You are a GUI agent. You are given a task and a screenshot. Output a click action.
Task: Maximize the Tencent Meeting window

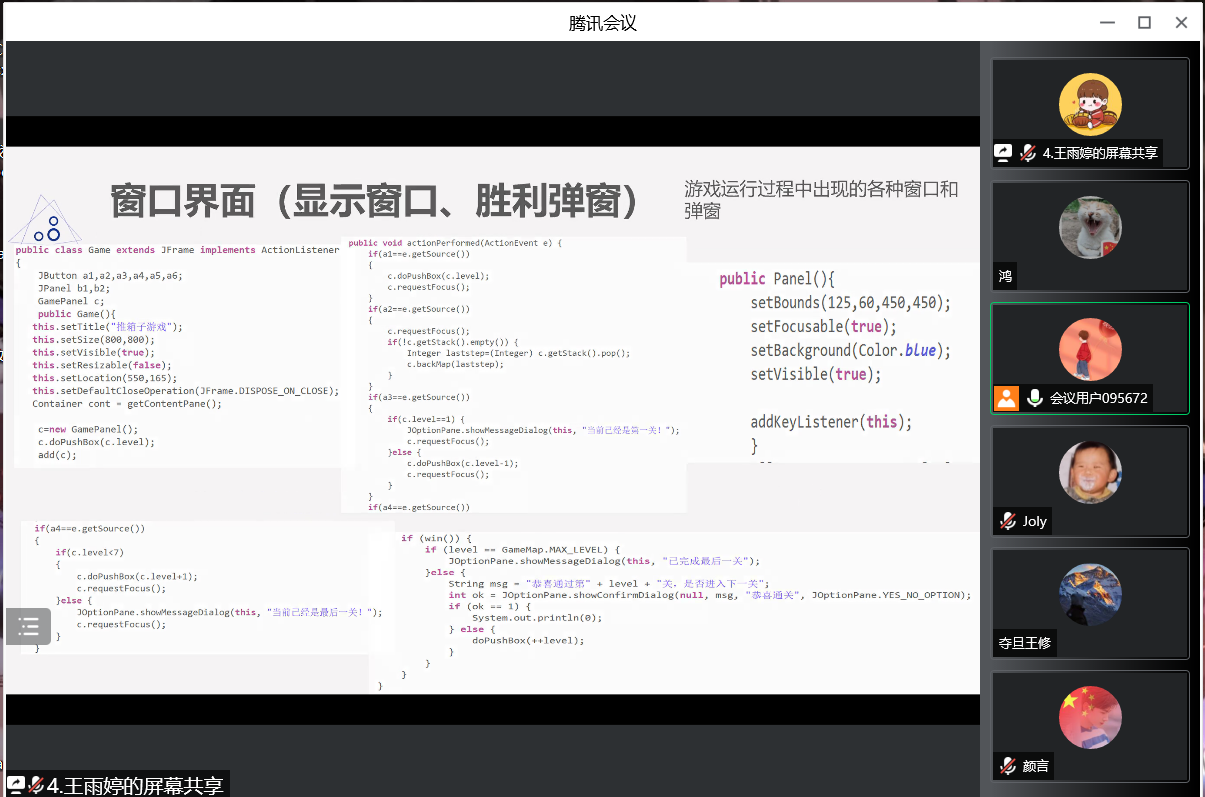tap(1144, 22)
